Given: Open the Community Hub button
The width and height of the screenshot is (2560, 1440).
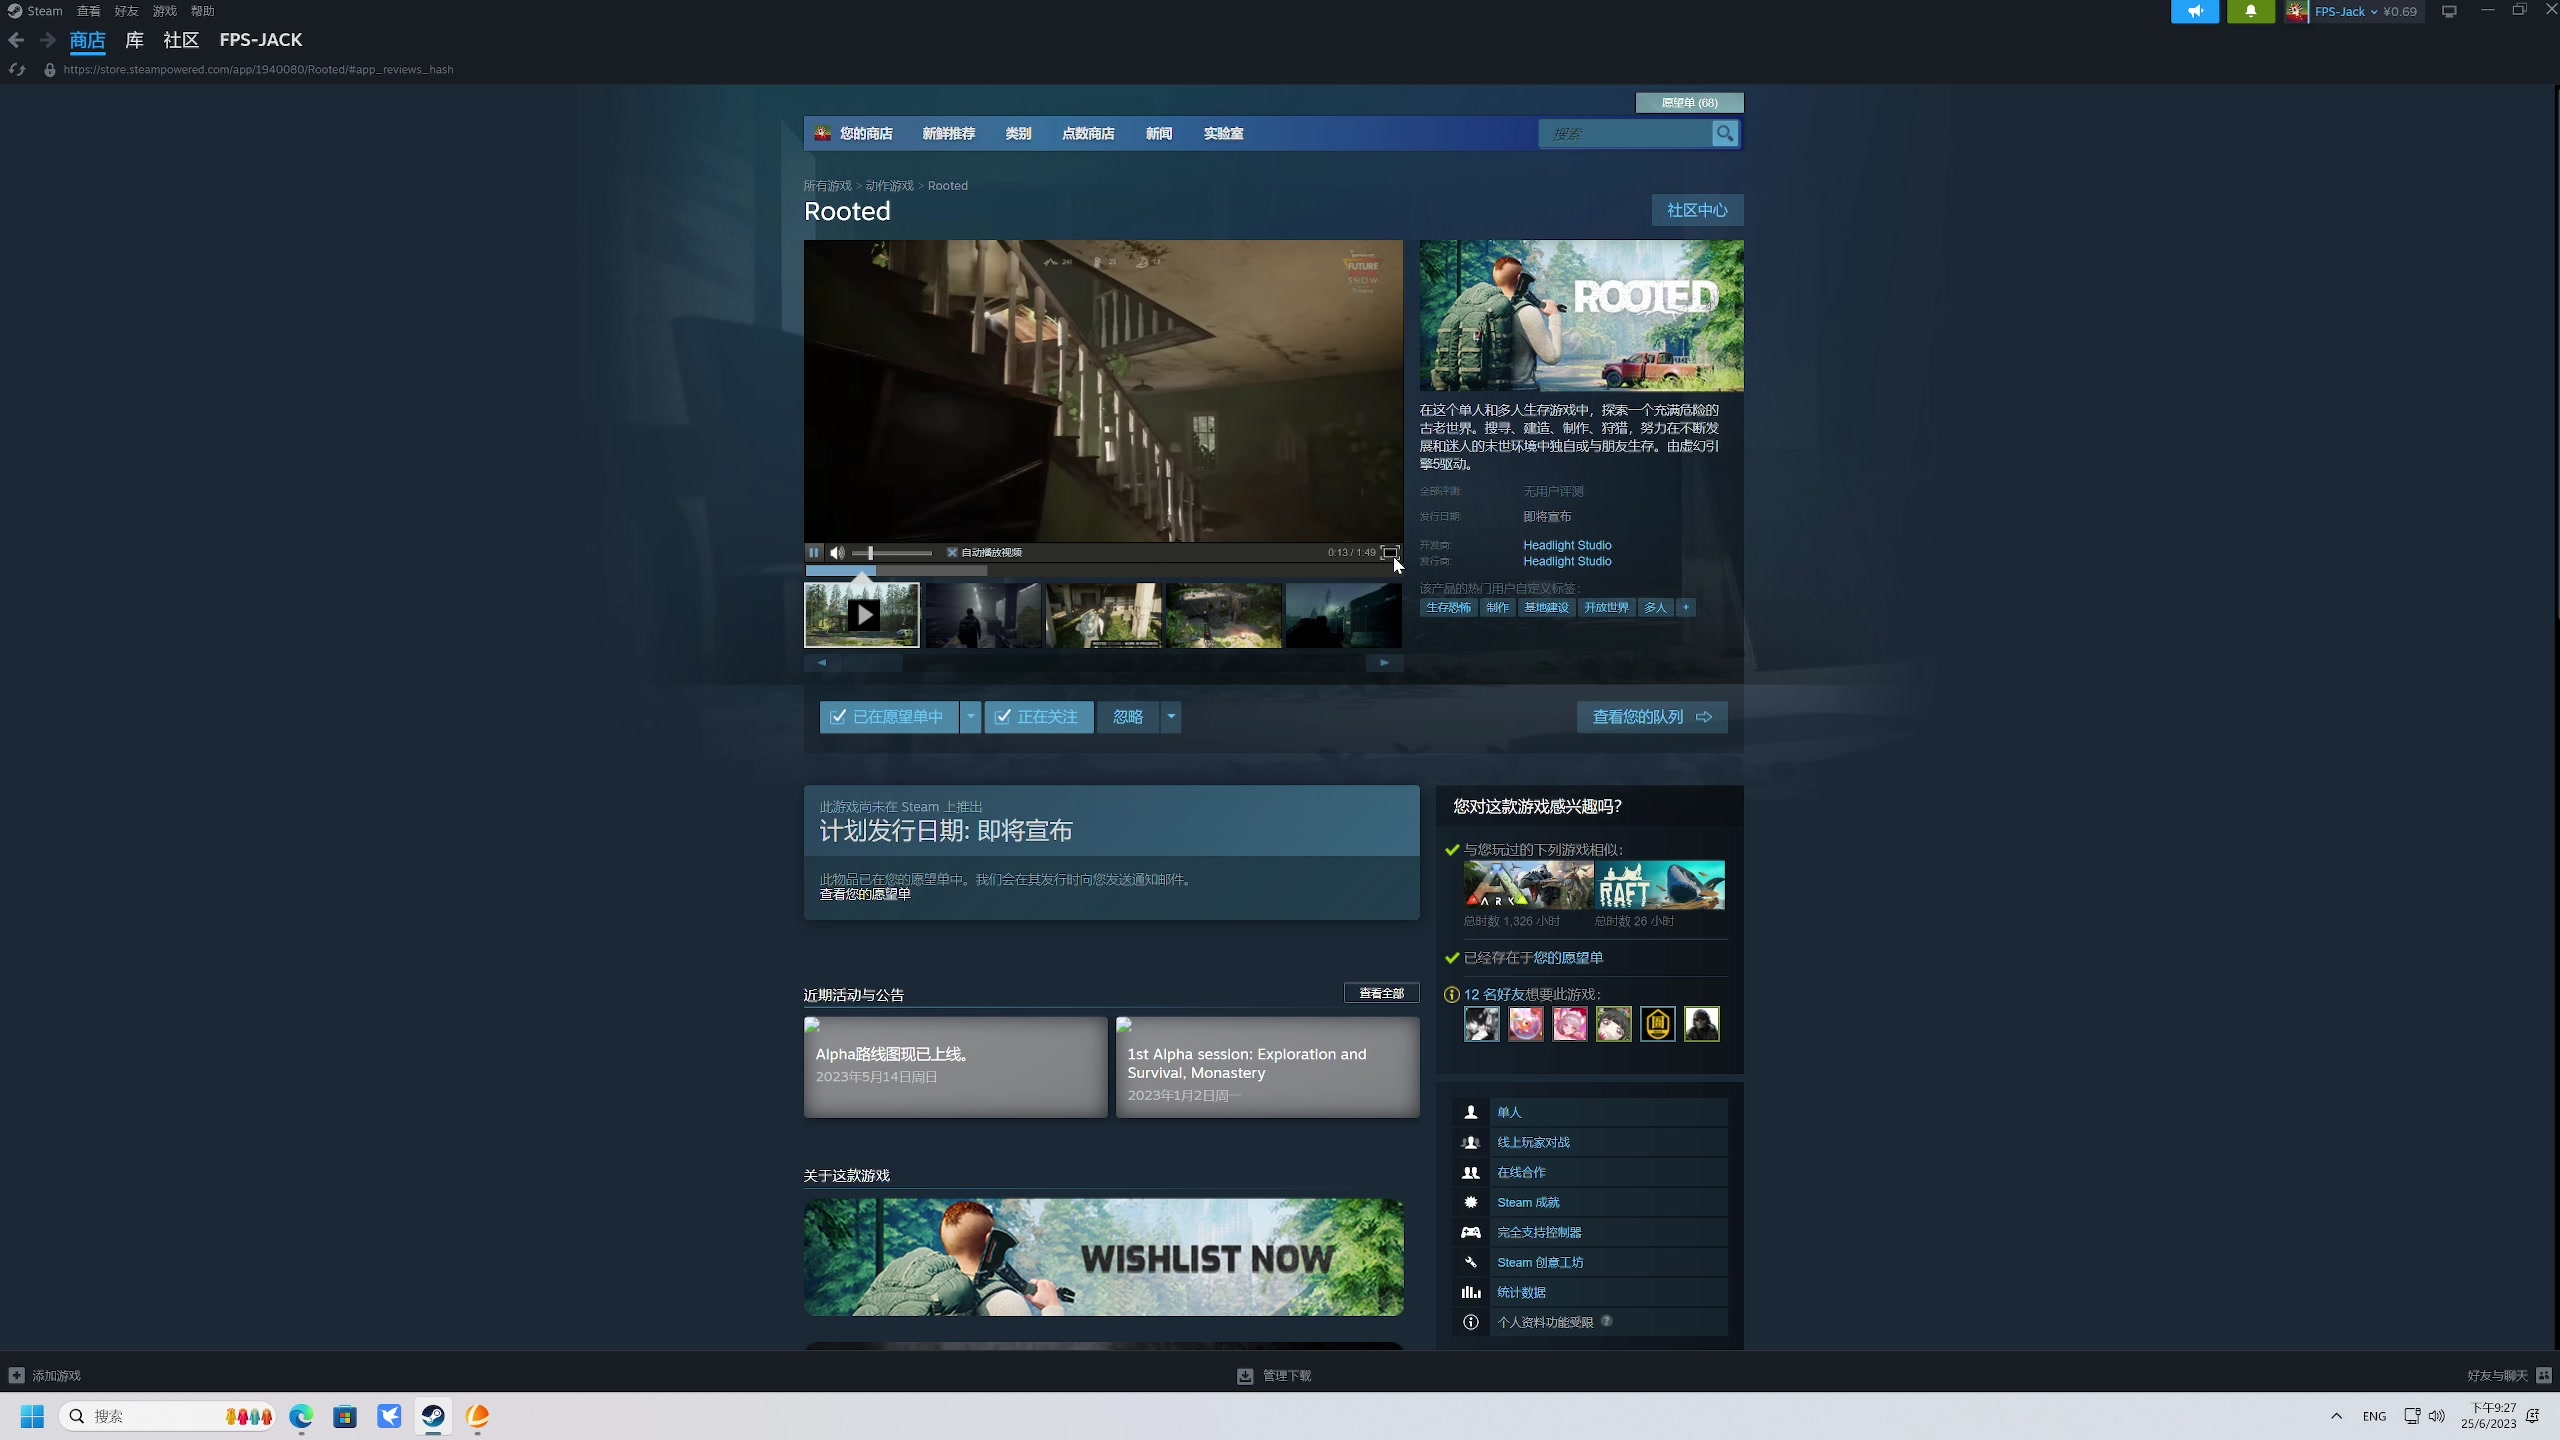Looking at the screenshot, I should (x=1696, y=210).
